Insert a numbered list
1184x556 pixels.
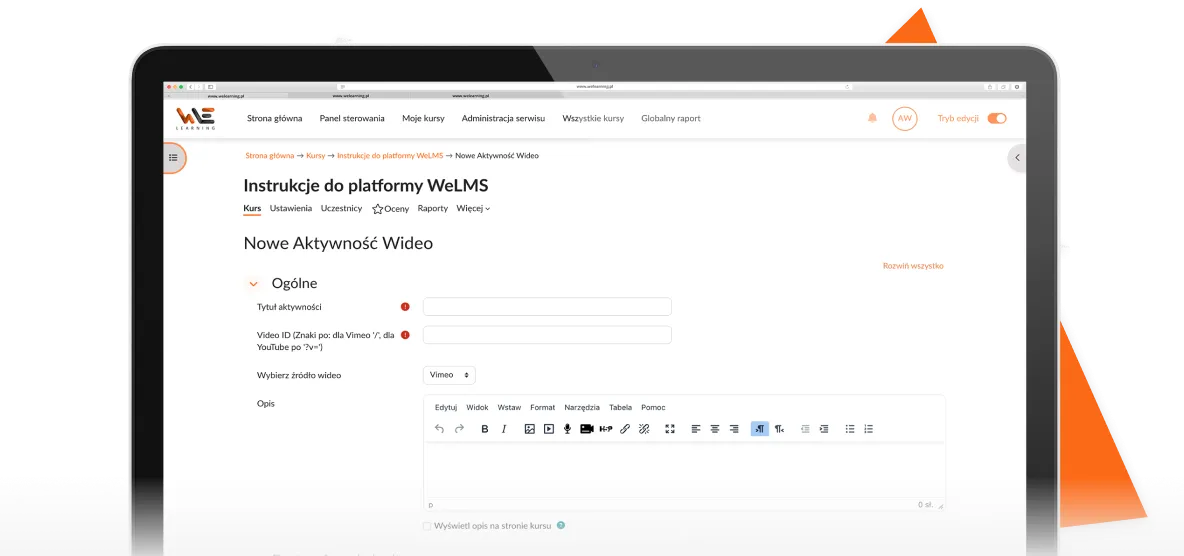pos(868,429)
